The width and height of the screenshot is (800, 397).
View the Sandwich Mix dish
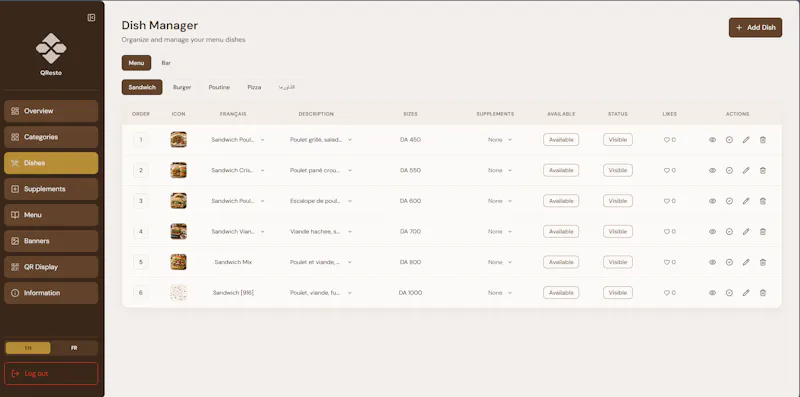(712, 262)
